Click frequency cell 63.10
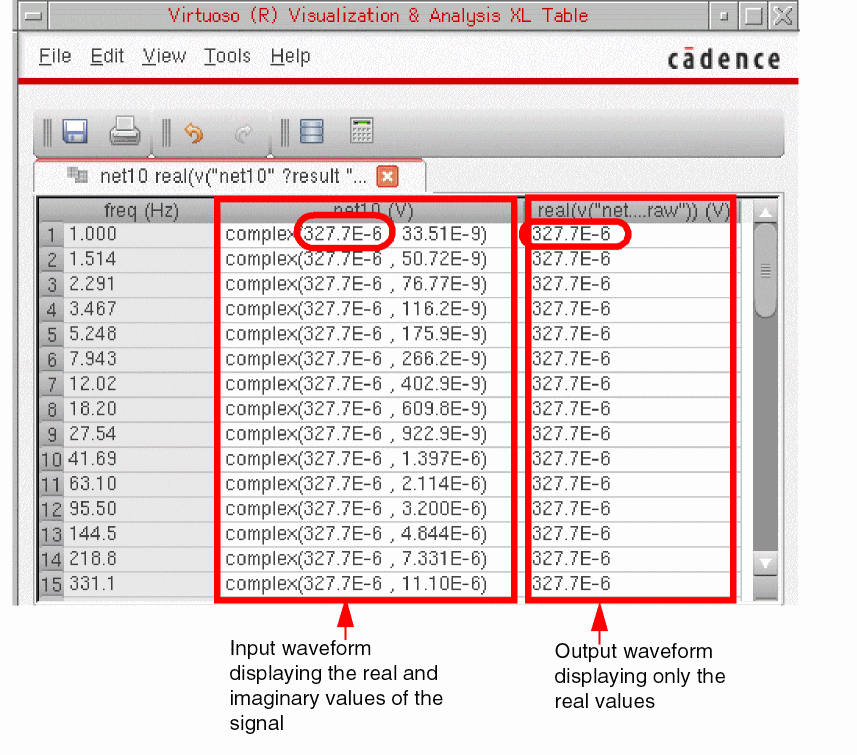The width and height of the screenshot is (857, 755). tap(139, 484)
